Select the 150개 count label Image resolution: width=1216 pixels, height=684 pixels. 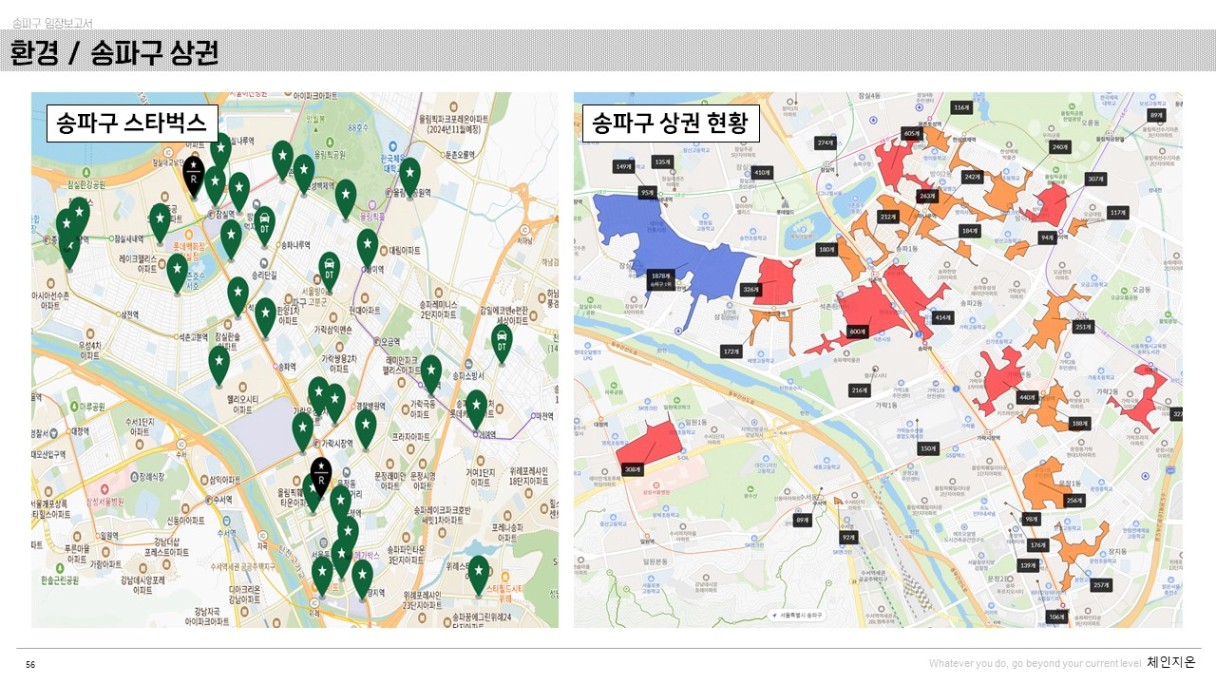pyautogui.click(x=929, y=448)
